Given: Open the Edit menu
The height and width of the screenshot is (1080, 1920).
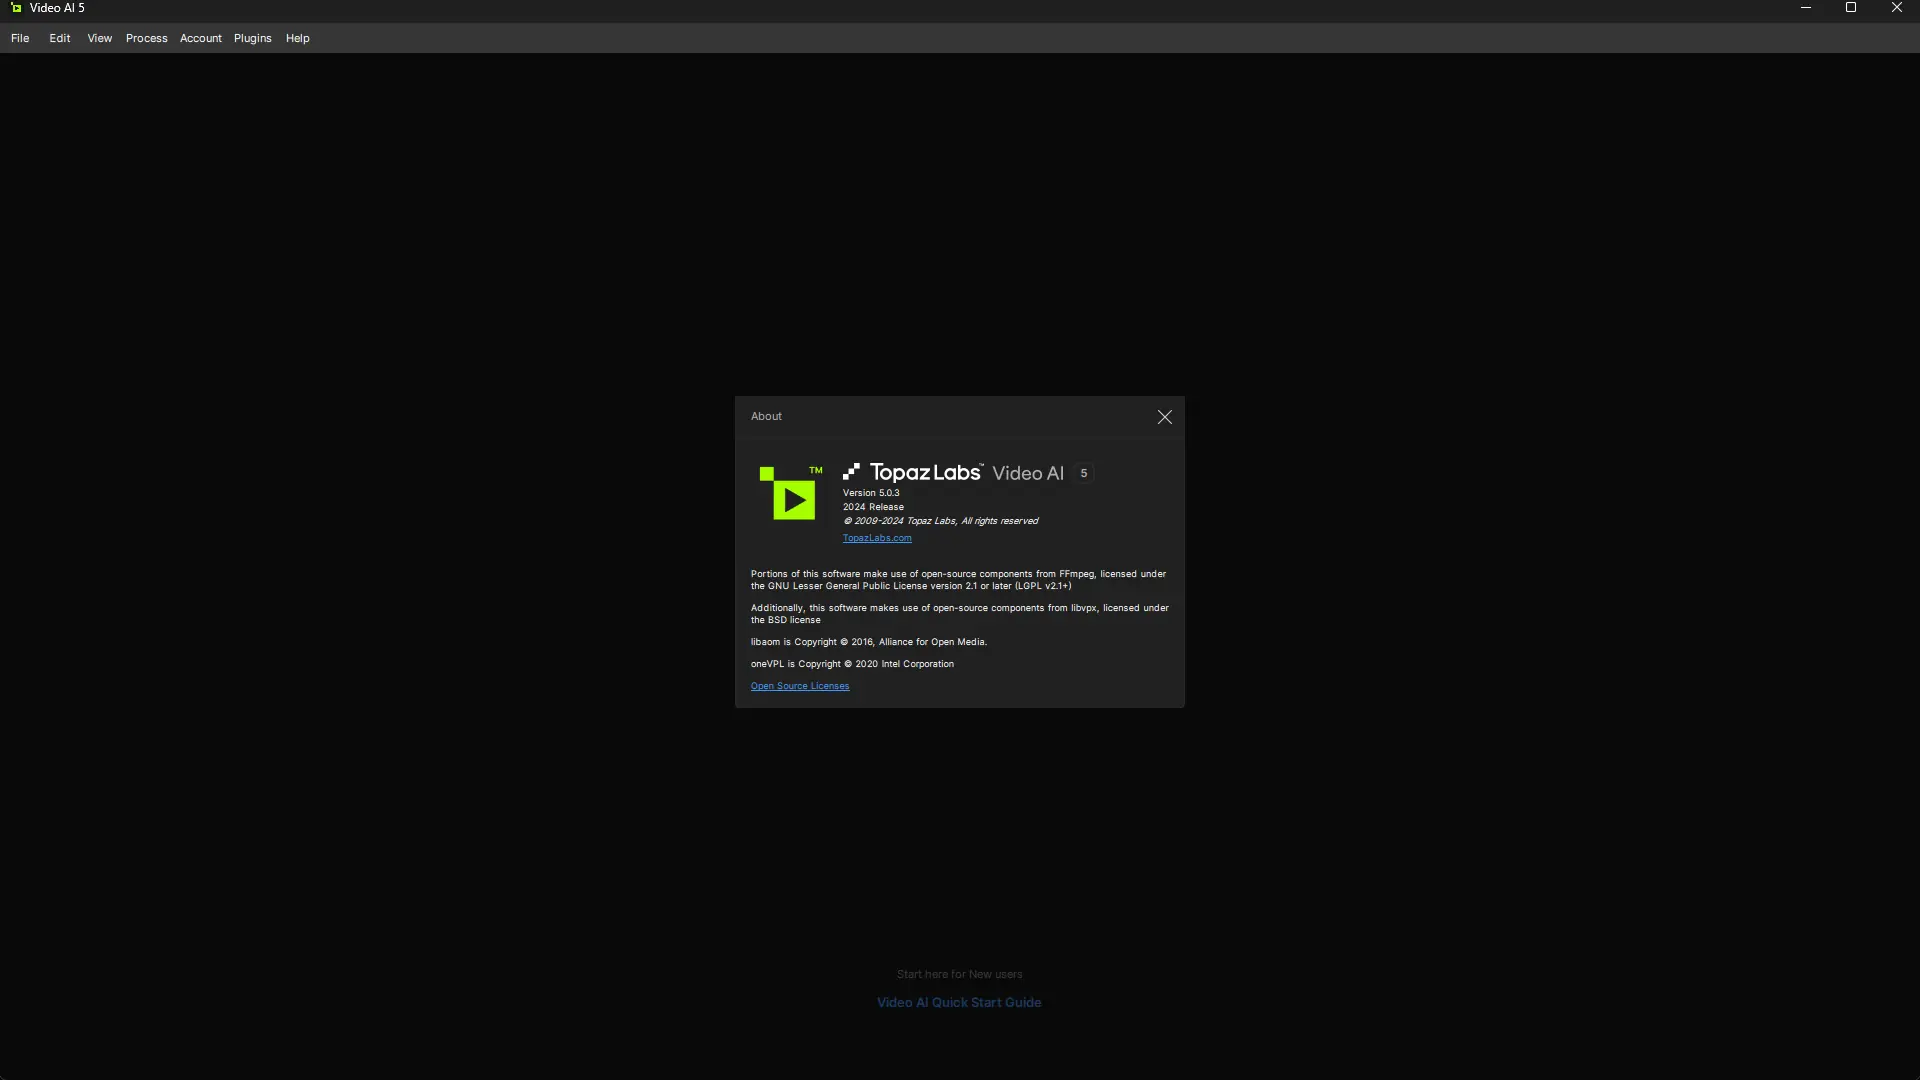Looking at the screenshot, I should 60,38.
